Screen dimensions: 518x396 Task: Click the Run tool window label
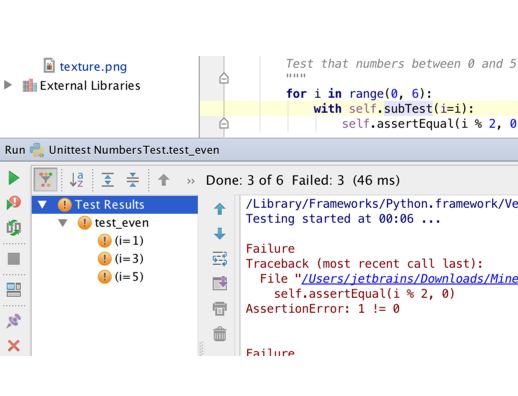[x=15, y=150]
